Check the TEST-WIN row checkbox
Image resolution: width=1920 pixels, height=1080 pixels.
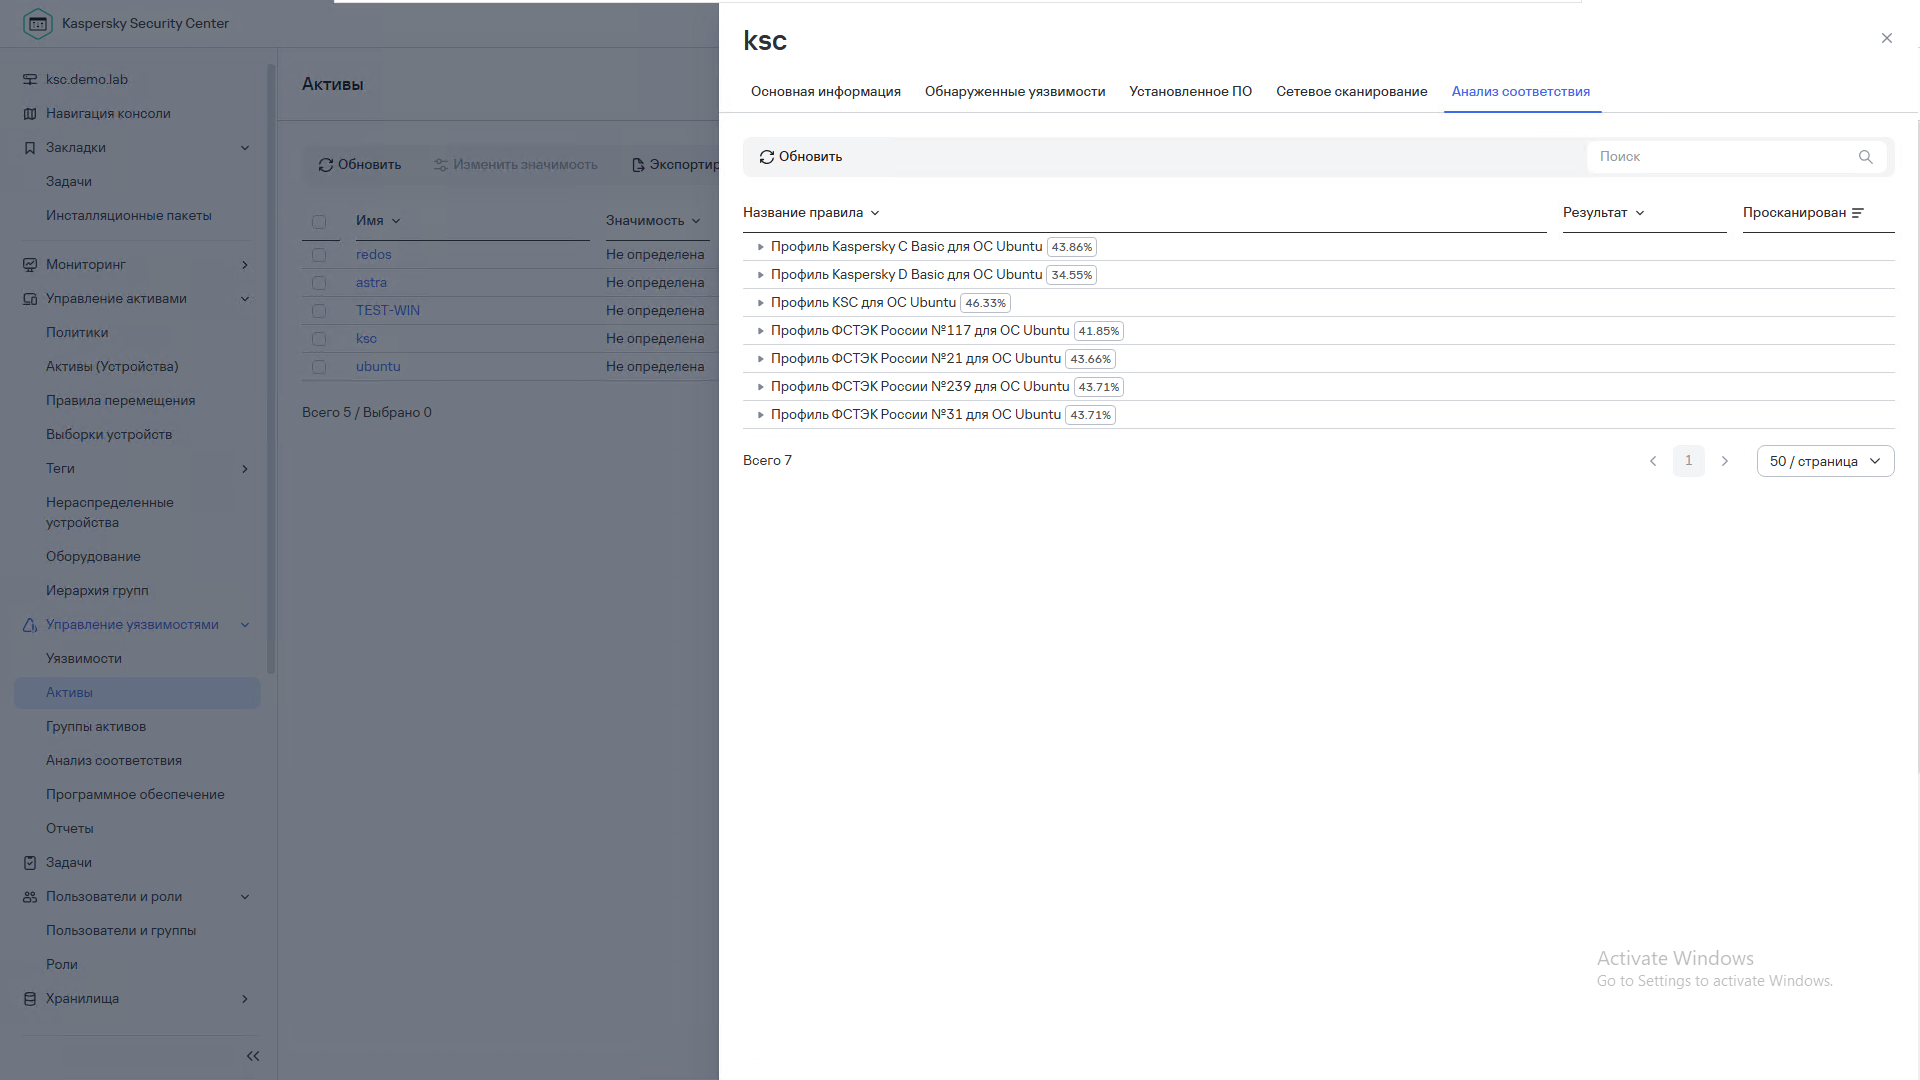click(x=319, y=312)
